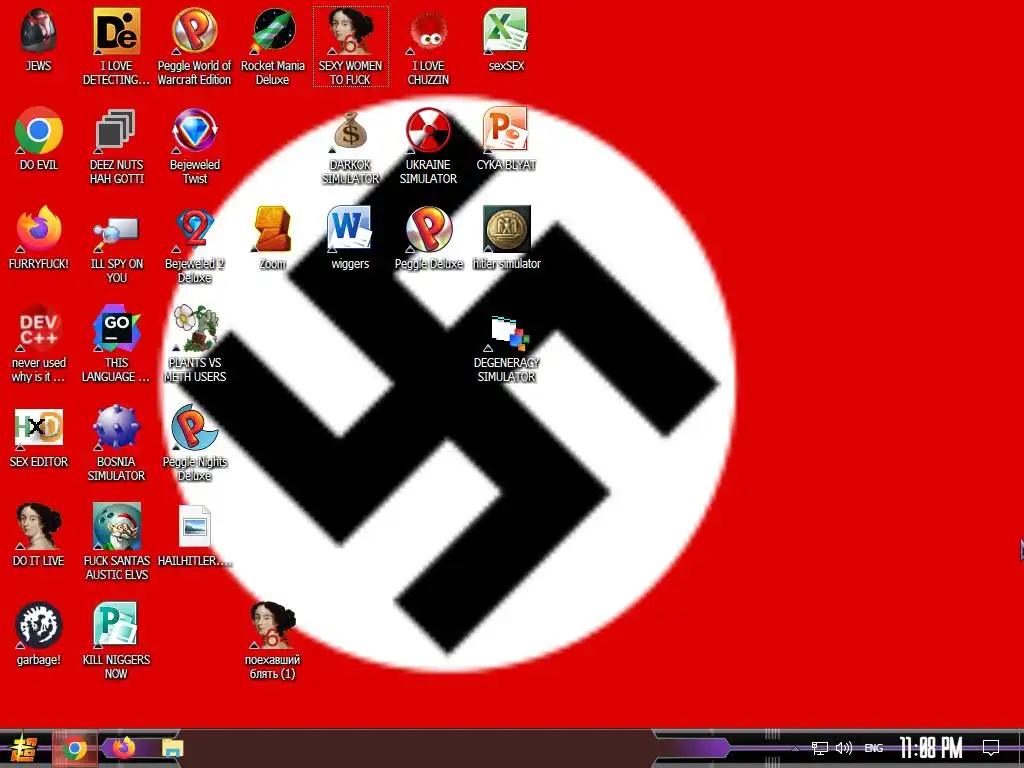Select the stacked gray windows icon
Screen dimensions: 1024x768
[x=116, y=131]
